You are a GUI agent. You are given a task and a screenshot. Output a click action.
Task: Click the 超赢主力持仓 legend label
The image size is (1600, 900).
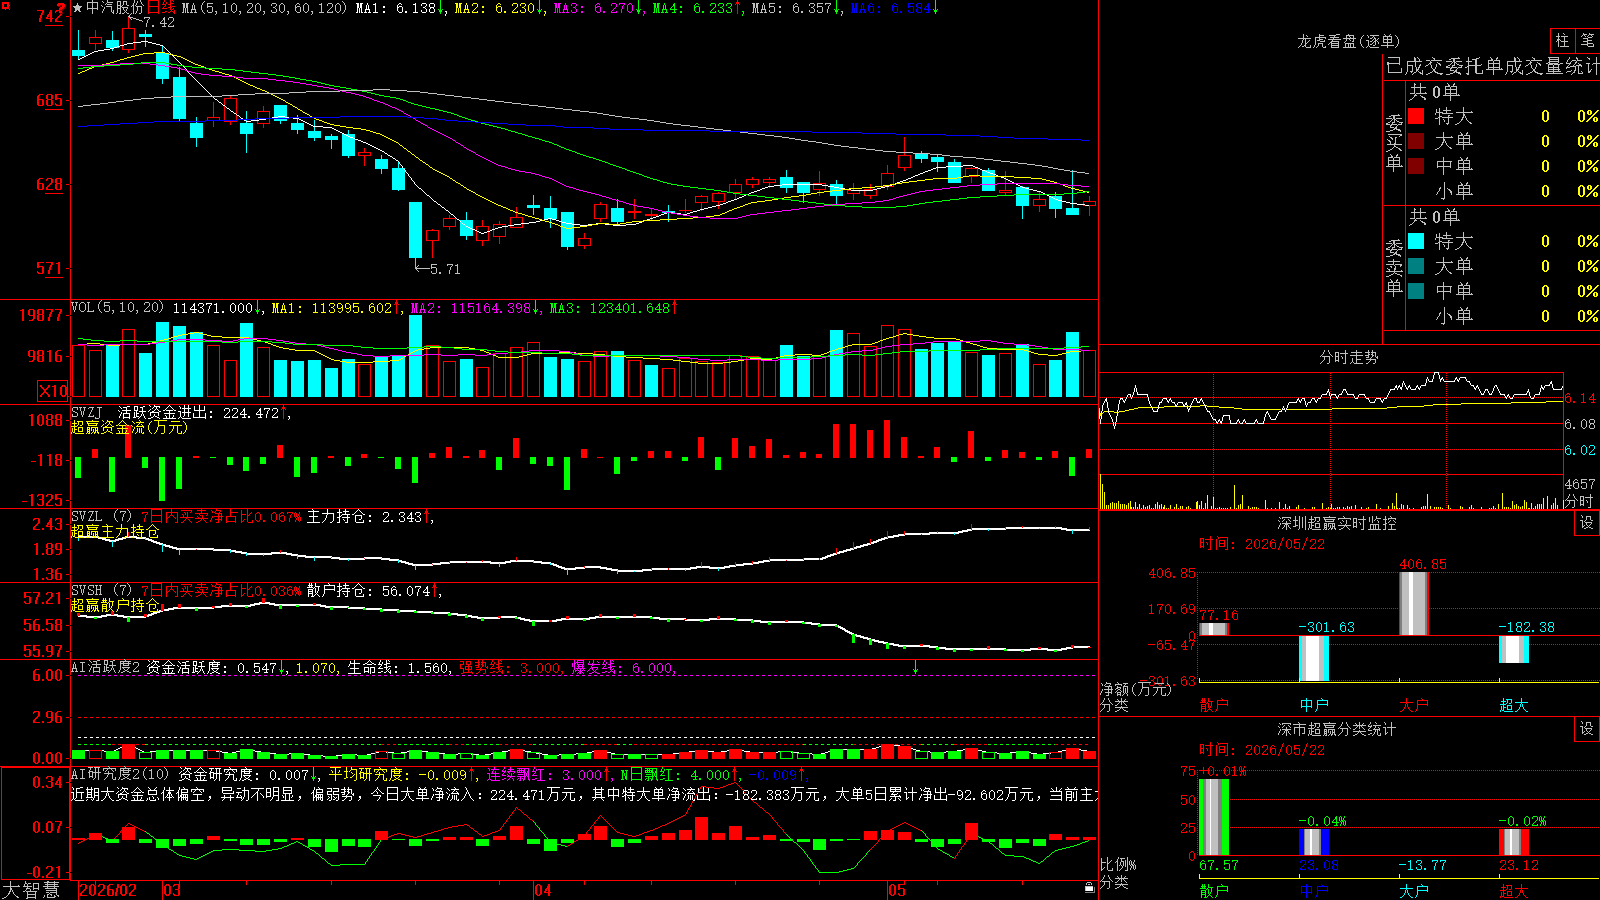(115, 531)
